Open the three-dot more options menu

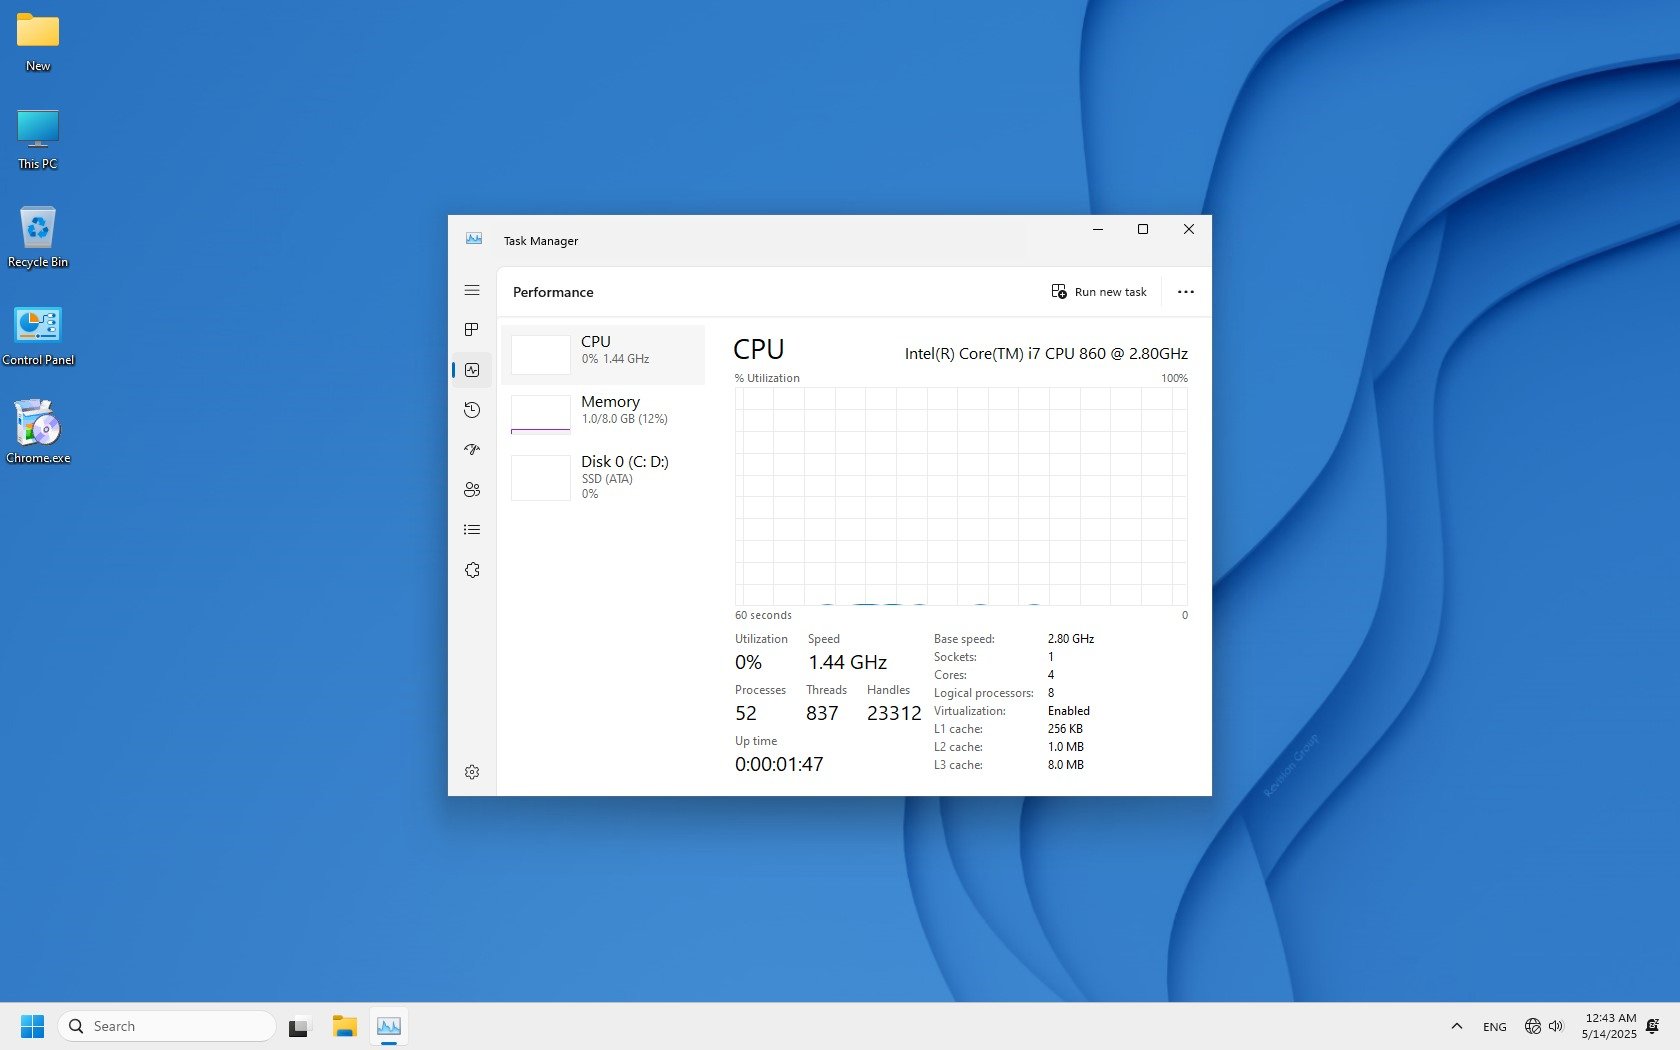point(1185,292)
